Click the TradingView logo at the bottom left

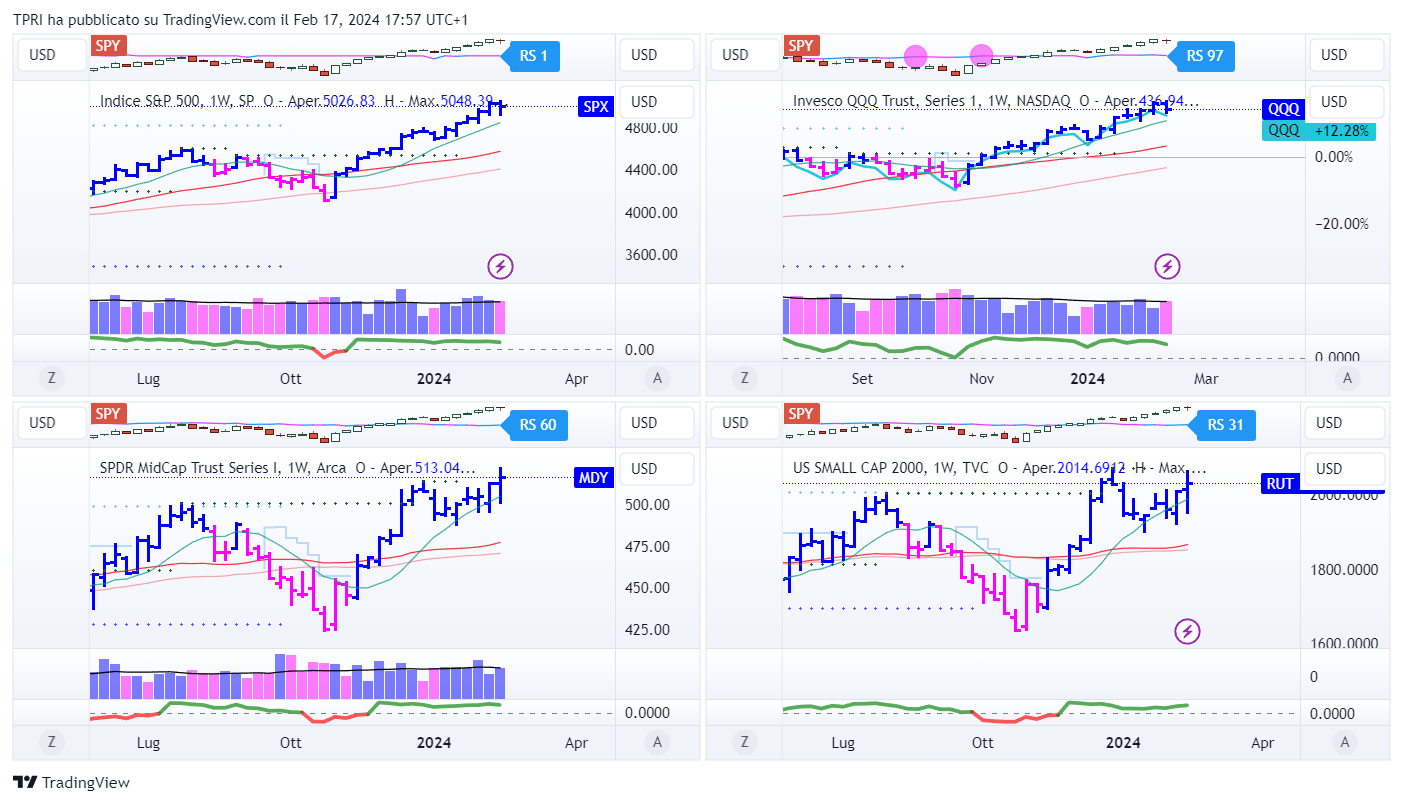pos(71,783)
